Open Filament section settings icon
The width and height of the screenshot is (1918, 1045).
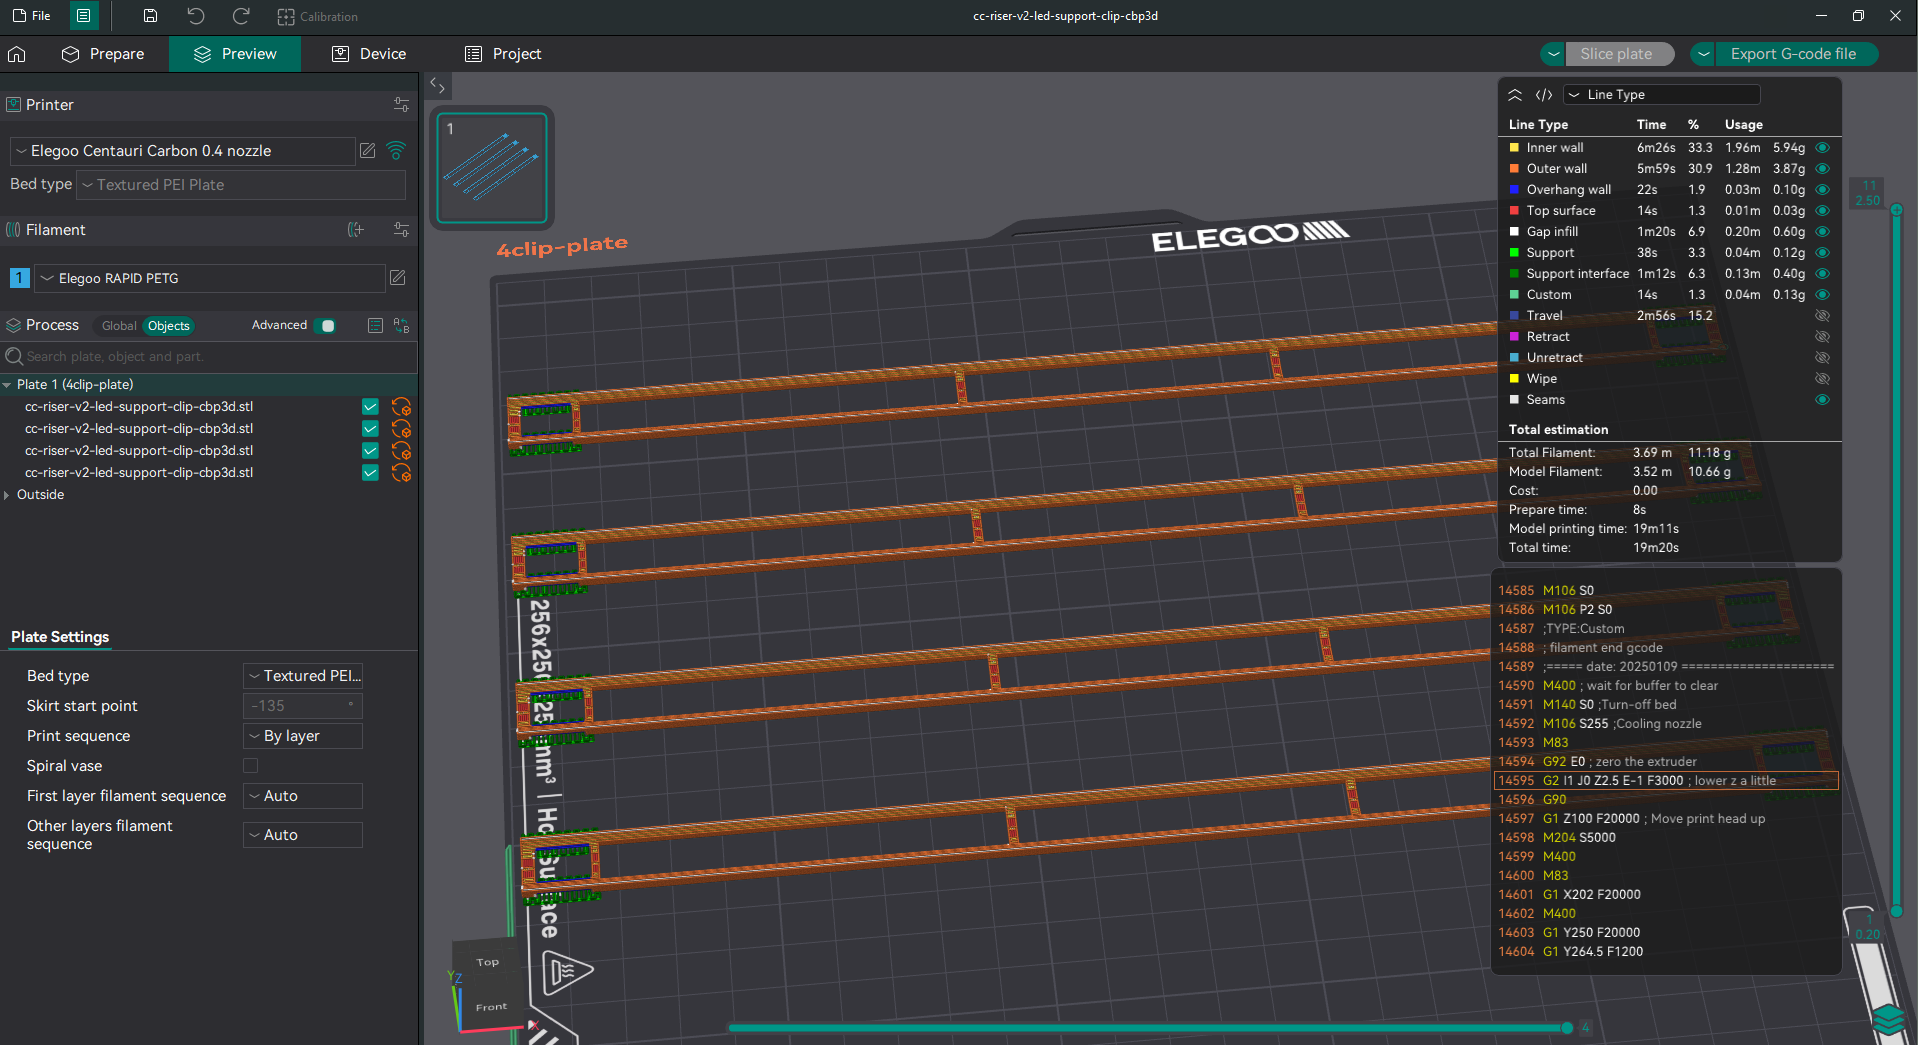tap(401, 229)
